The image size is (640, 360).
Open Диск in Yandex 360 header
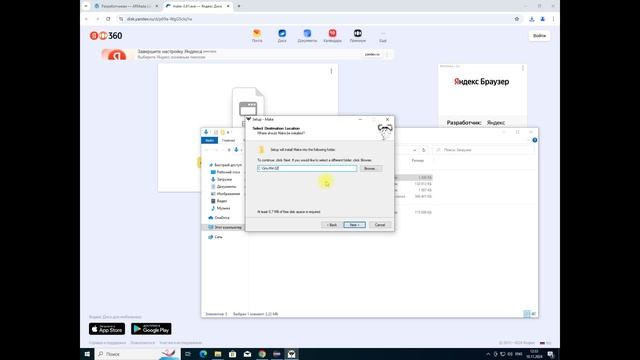coord(282,36)
